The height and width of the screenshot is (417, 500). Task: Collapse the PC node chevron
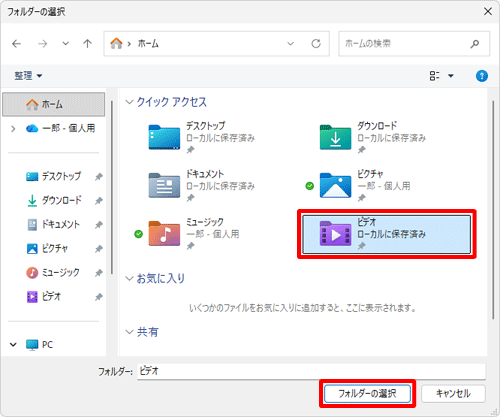pyautogui.click(x=13, y=345)
